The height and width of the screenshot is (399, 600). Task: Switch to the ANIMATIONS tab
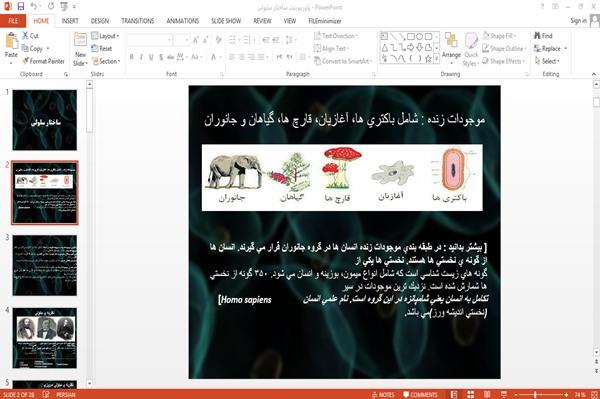point(183,21)
